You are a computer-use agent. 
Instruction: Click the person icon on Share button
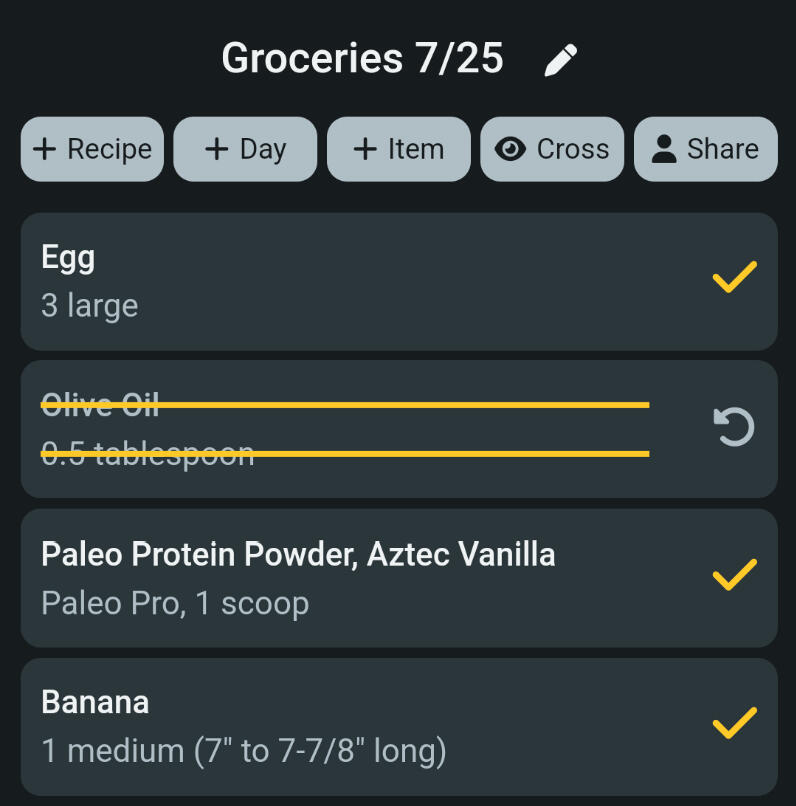(x=664, y=149)
